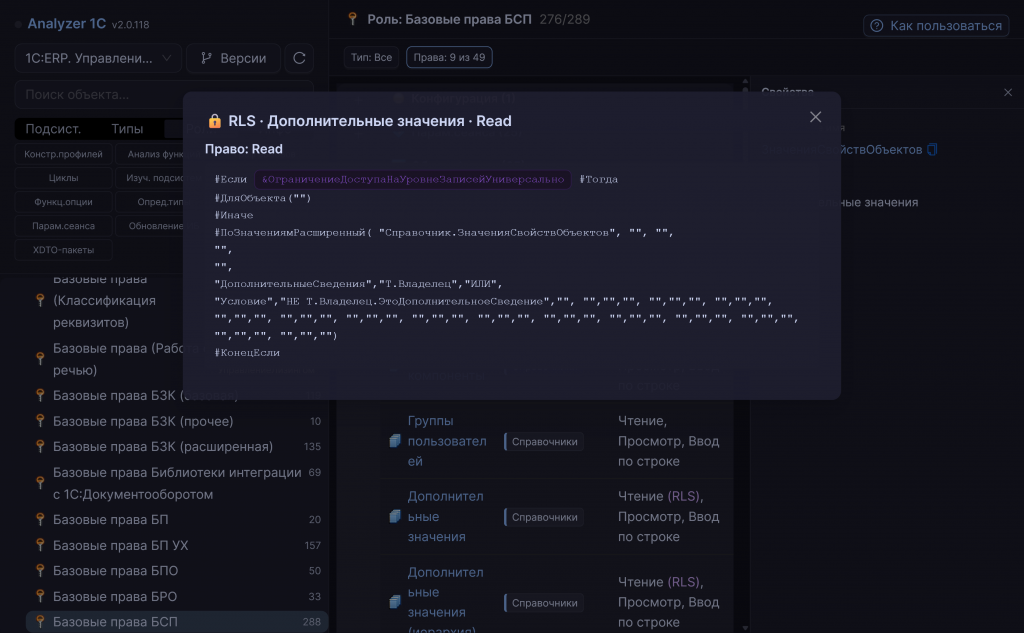Open (RLS) link in Дополнительные значения row
Screen dimensions: 1024x633
pyautogui.click(x=684, y=496)
